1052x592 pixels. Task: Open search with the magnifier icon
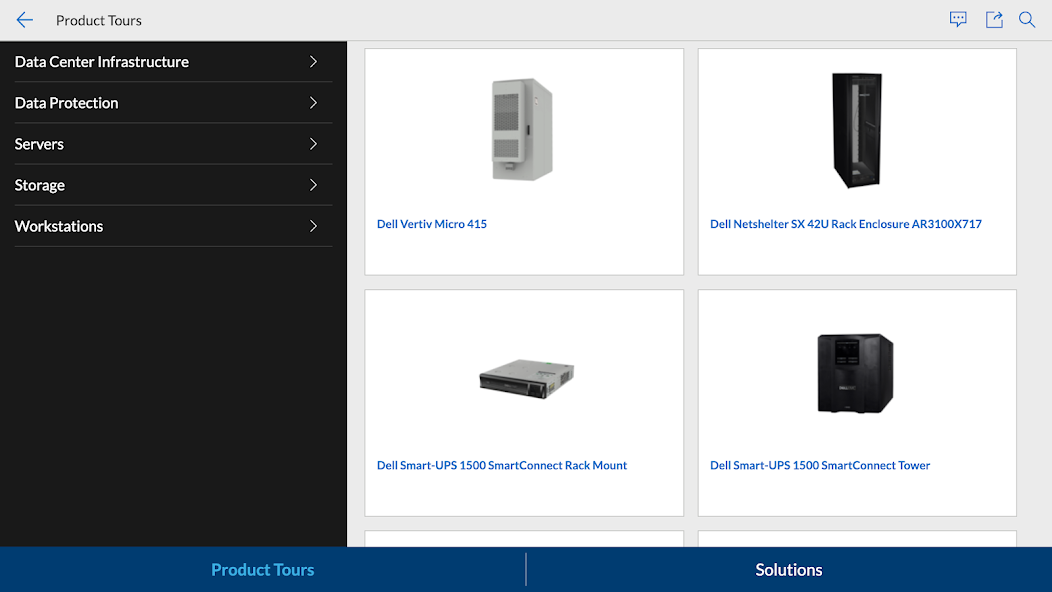click(x=1027, y=19)
